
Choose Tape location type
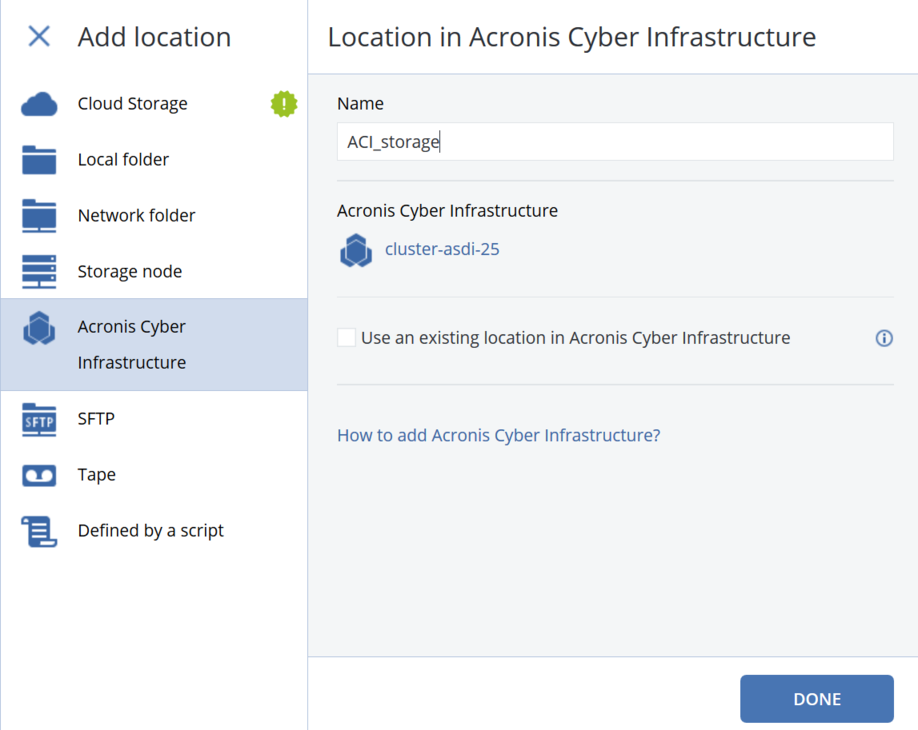click(154, 475)
